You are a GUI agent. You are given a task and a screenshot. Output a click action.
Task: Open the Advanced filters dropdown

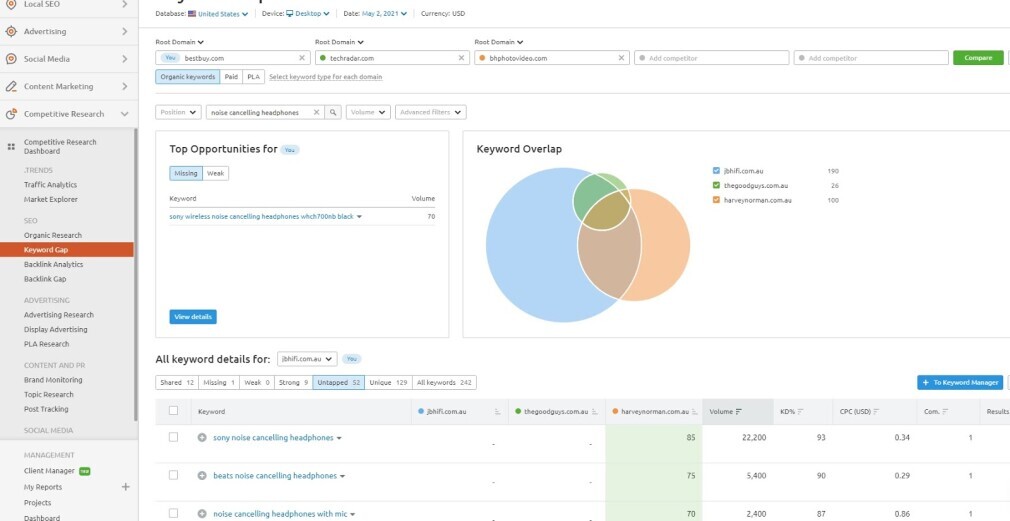(x=431, y=112)
